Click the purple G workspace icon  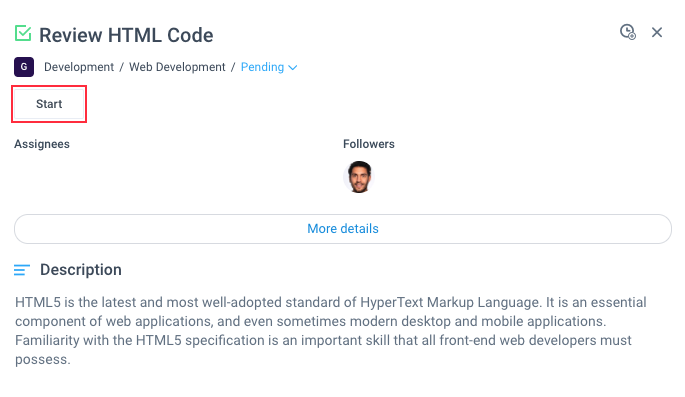(x=24, y=67)
